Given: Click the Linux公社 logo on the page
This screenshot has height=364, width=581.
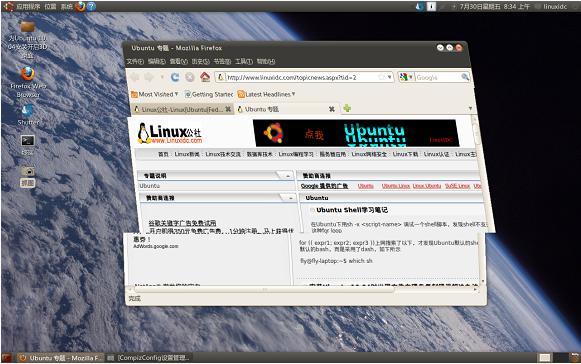Looking at the screenshot, I should pos(170,133).
